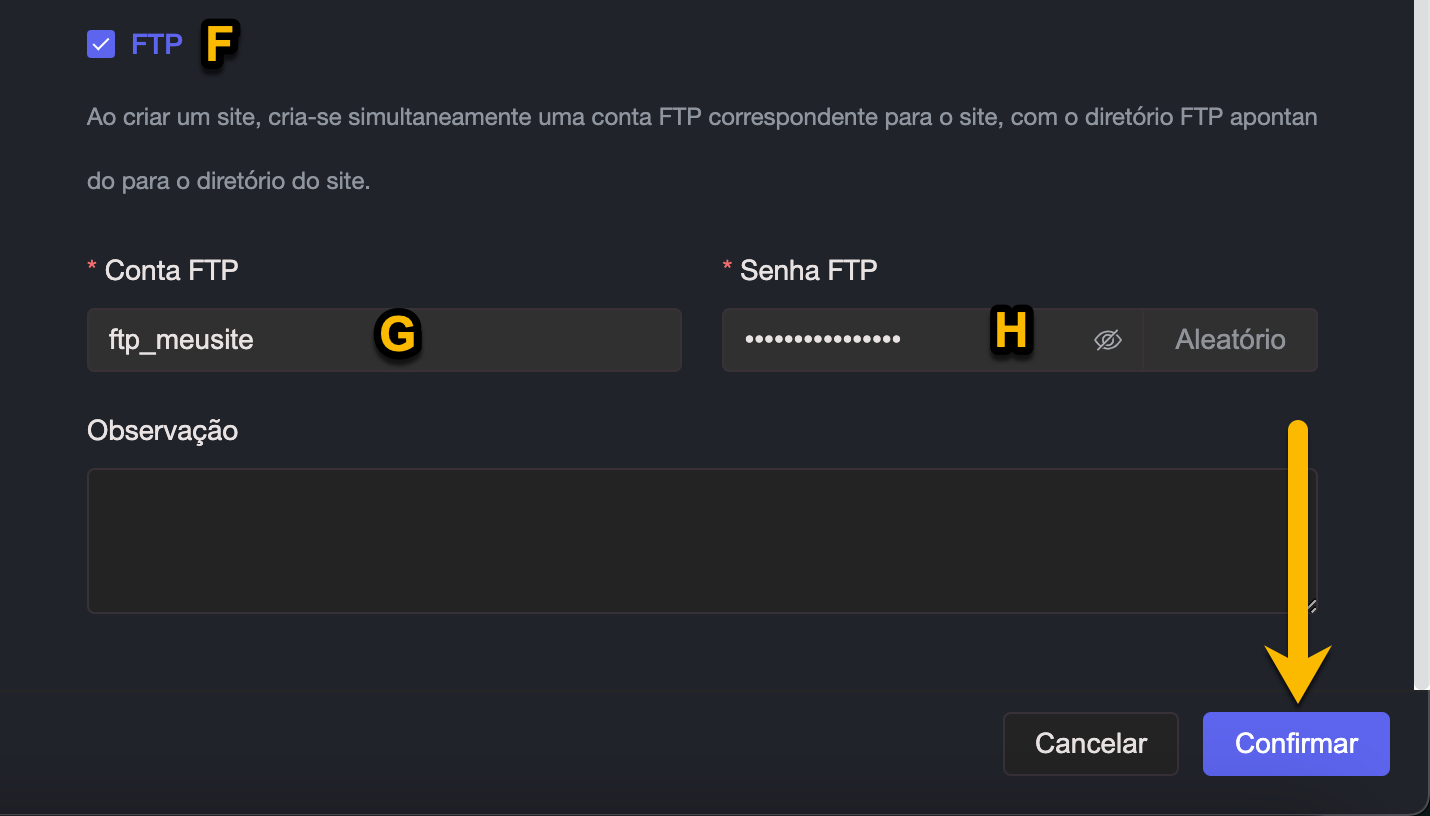The width and height of the screenshot is (1430, 816).
Task: Click the yellow H marker icon
Action: coord(1011,331)
